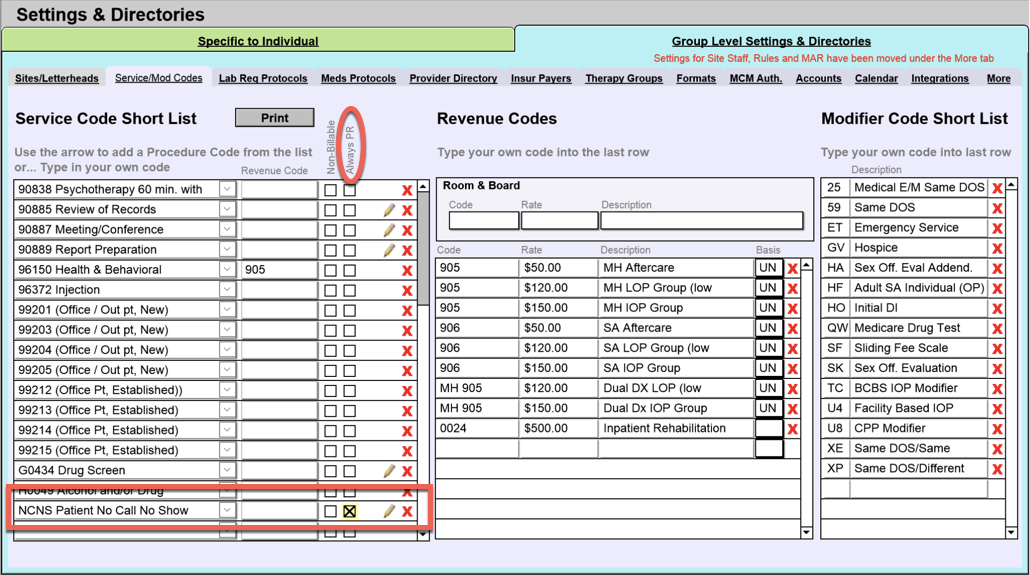The image size is (1030, 575).
Task: Open the Therapy Groups link
Action: pos(623,78)
